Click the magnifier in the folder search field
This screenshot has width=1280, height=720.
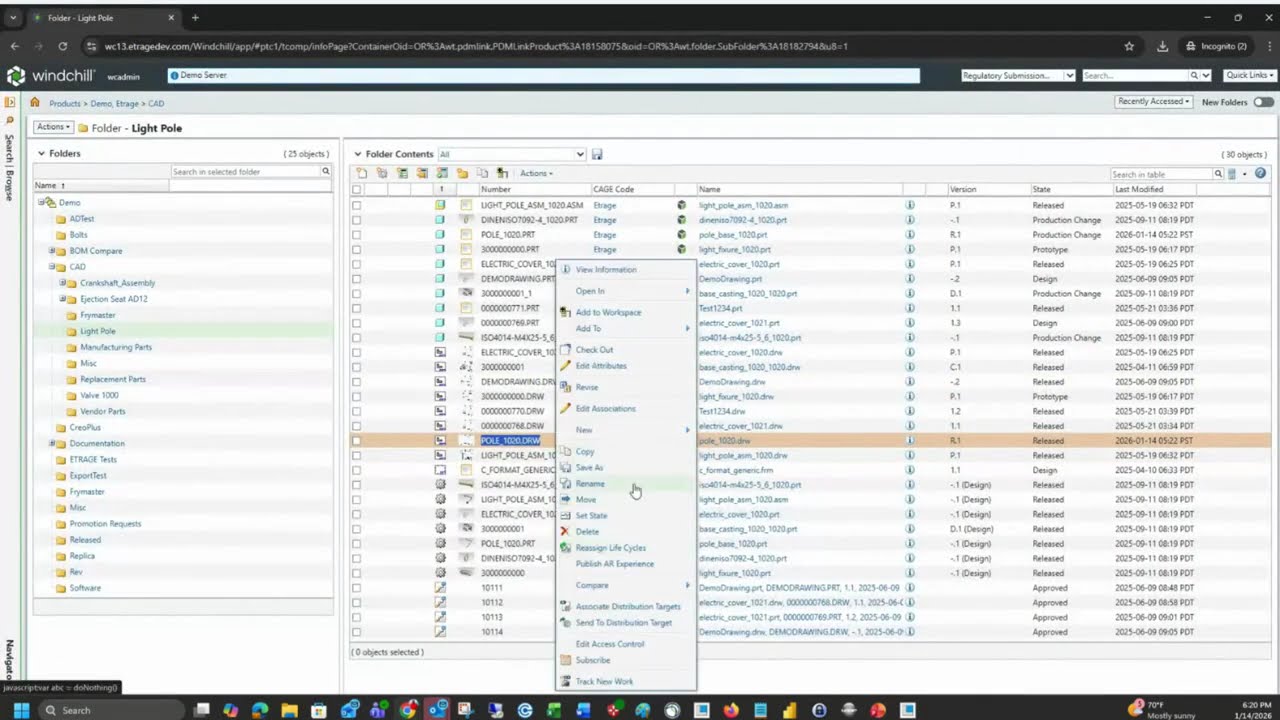point(325,171)
